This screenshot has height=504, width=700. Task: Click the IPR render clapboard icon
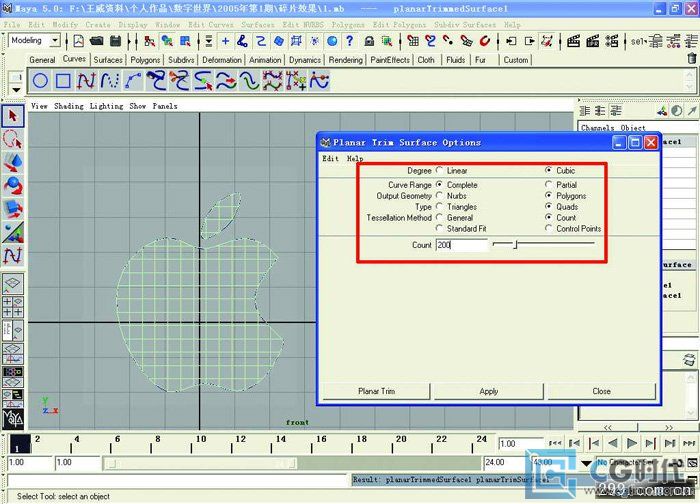click(592, 42)
